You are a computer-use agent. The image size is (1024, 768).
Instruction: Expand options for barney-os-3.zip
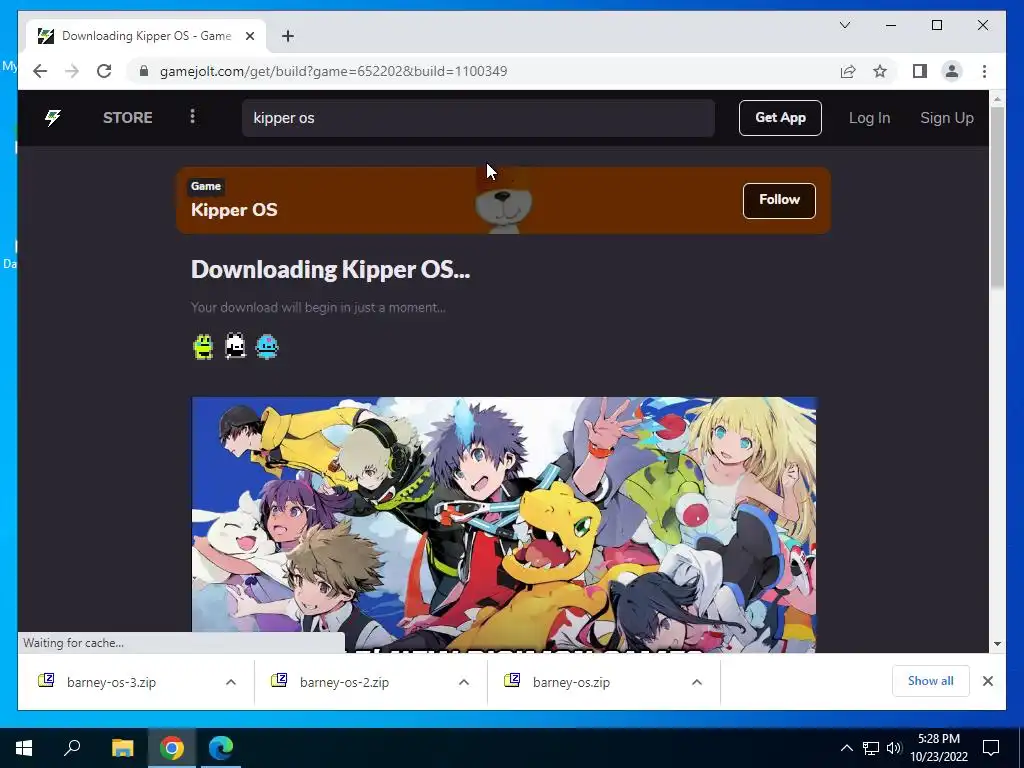click(231, 682)
